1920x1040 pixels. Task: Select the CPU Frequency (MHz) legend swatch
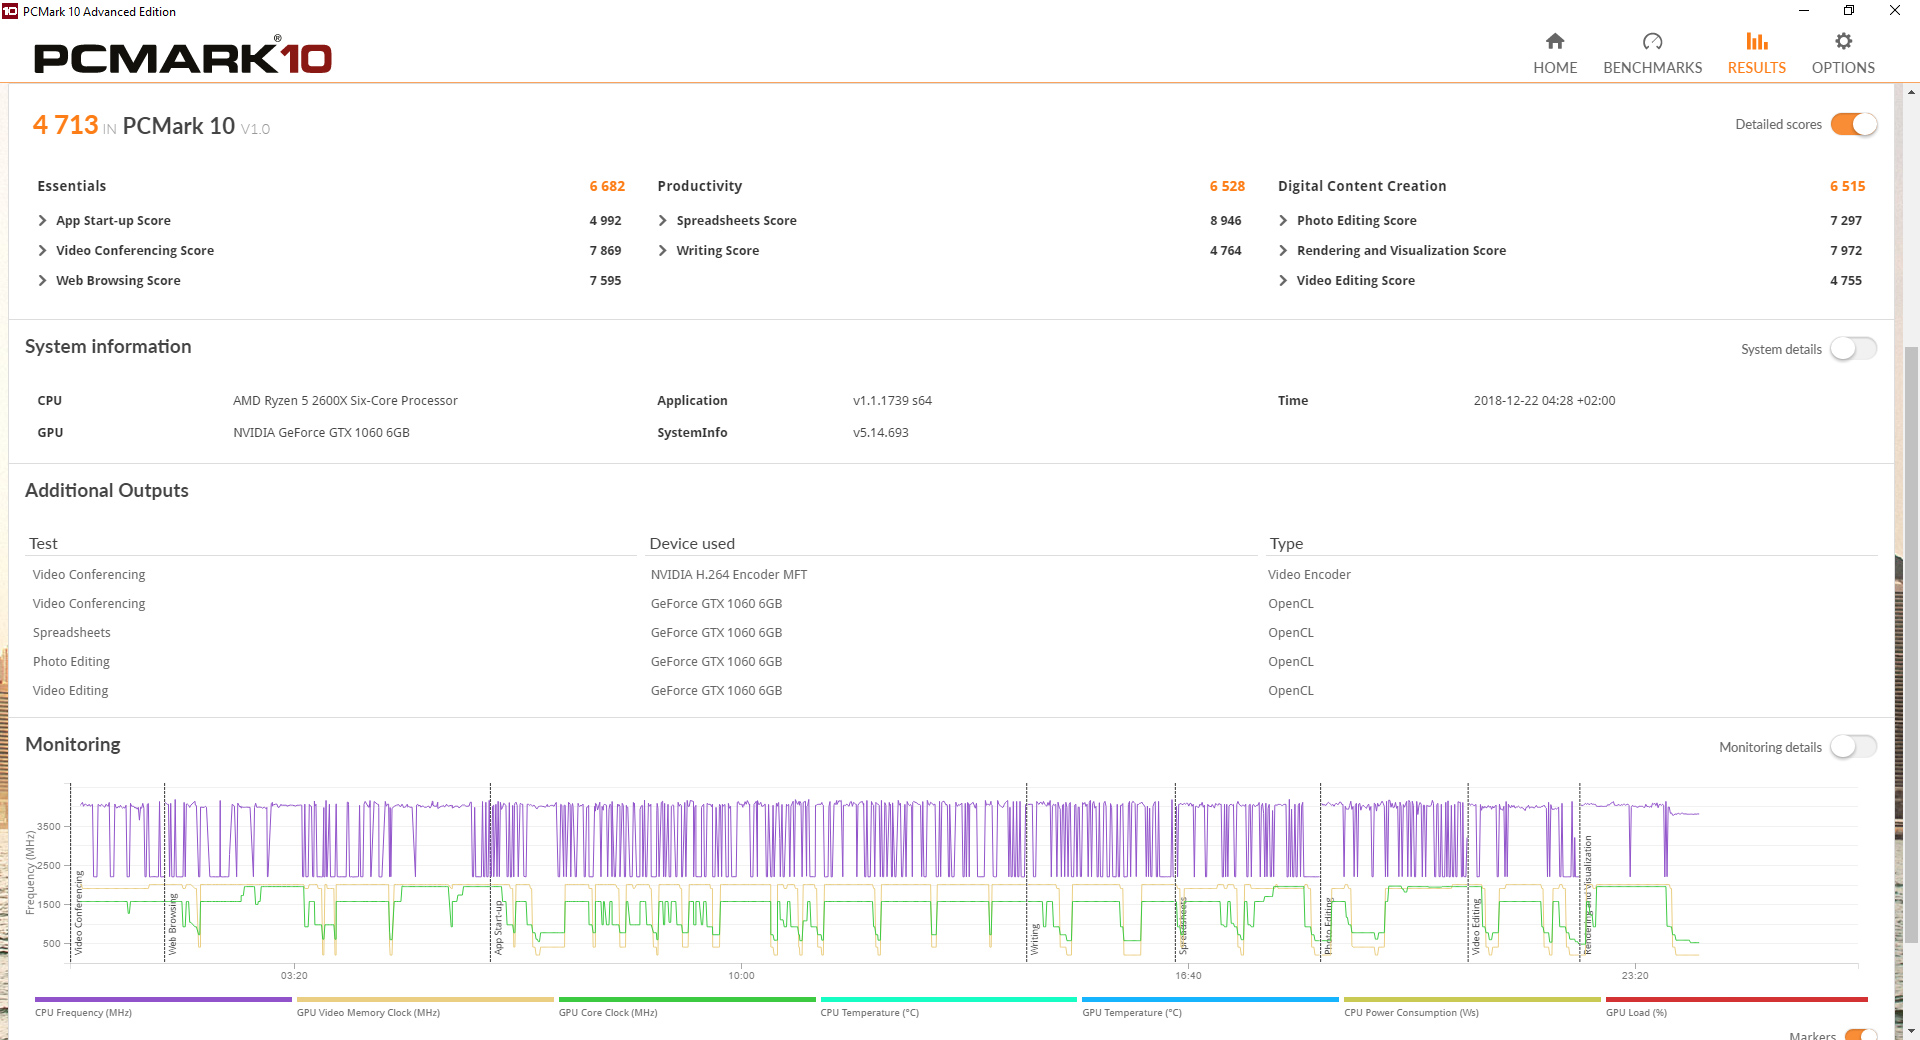pos(163,999)
